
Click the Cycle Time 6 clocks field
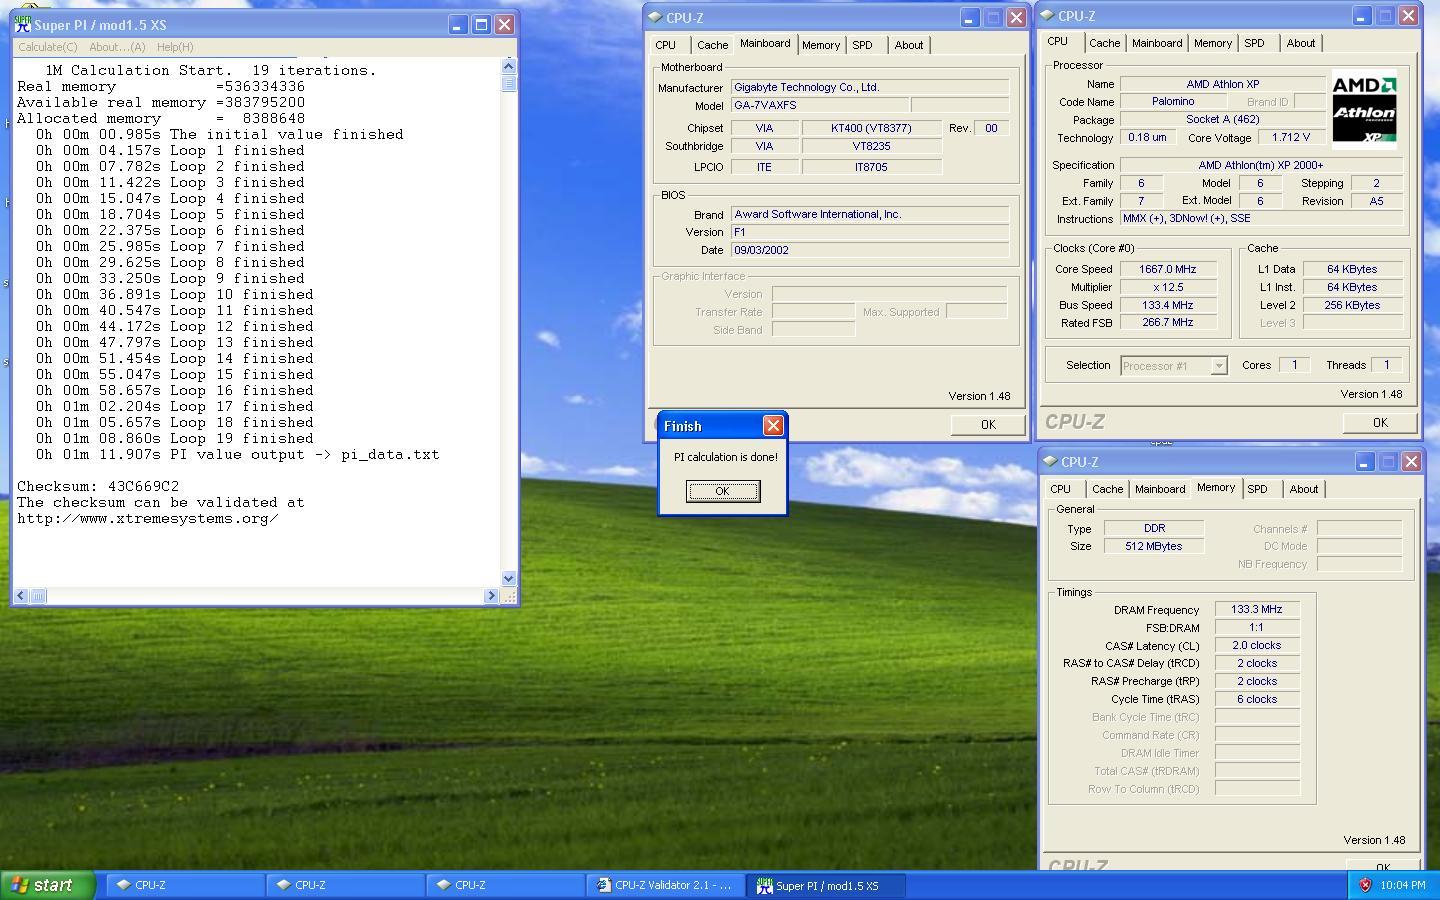tap(1257, 699)
